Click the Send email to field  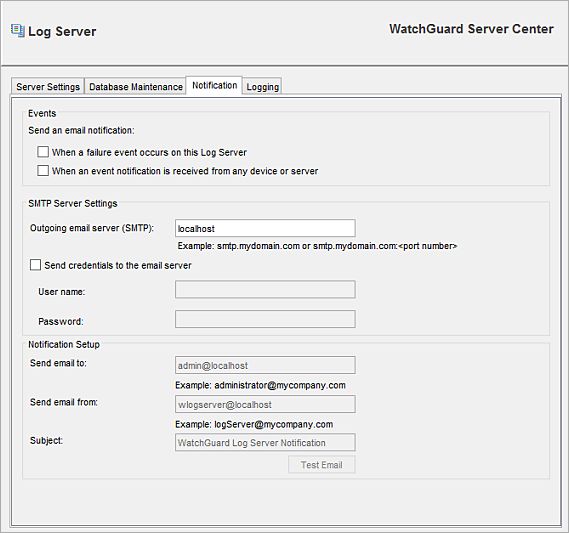click(265, 365)
